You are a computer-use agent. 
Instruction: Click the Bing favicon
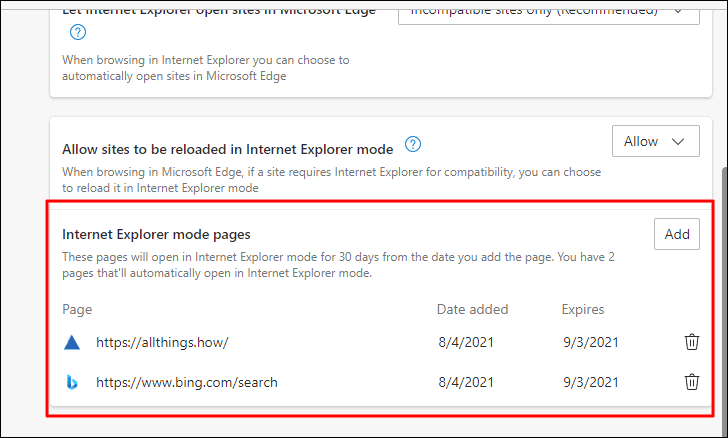click(72, 382)
